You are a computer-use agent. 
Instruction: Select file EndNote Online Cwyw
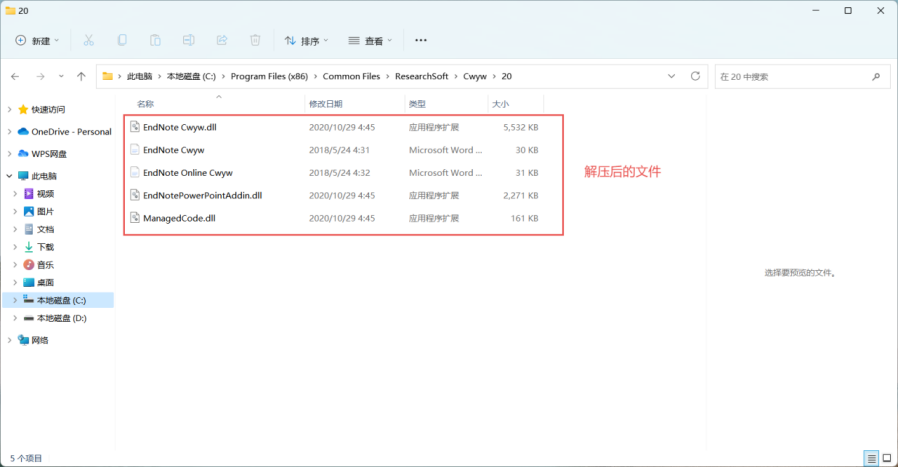click(x=188, y=172)
